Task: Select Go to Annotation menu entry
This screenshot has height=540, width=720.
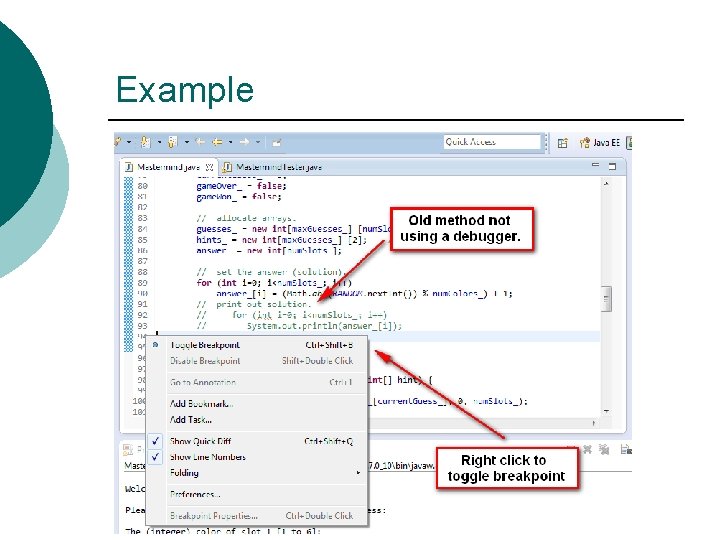Action: coord(257,382)
